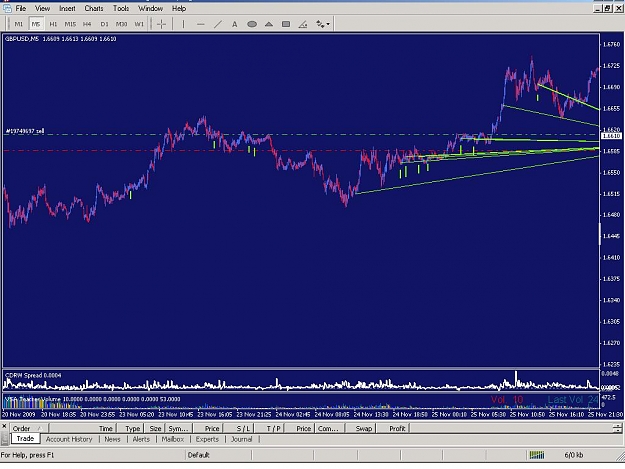This screenshot has width=625, height=469.
Task: Open the Window menu
Action: coord(150,8)
